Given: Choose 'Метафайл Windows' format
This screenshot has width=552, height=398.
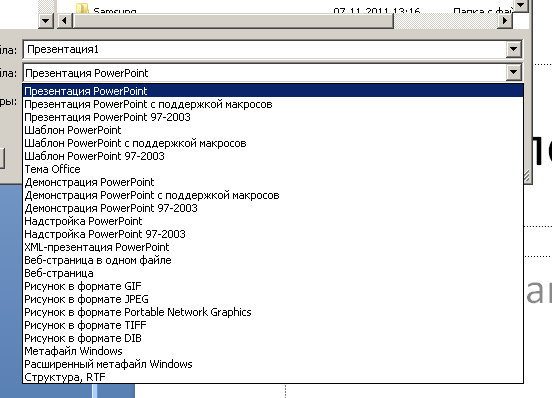Looking at the screenshot, I should point(273,352).
